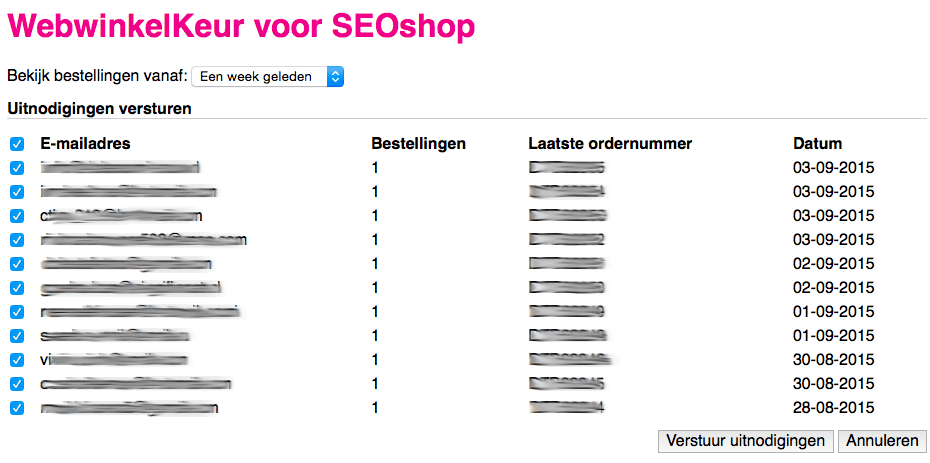The height and width of the screenshot is (463, 930).
Task: Click the Bestellingen column header
Action: tap(418, 144)
